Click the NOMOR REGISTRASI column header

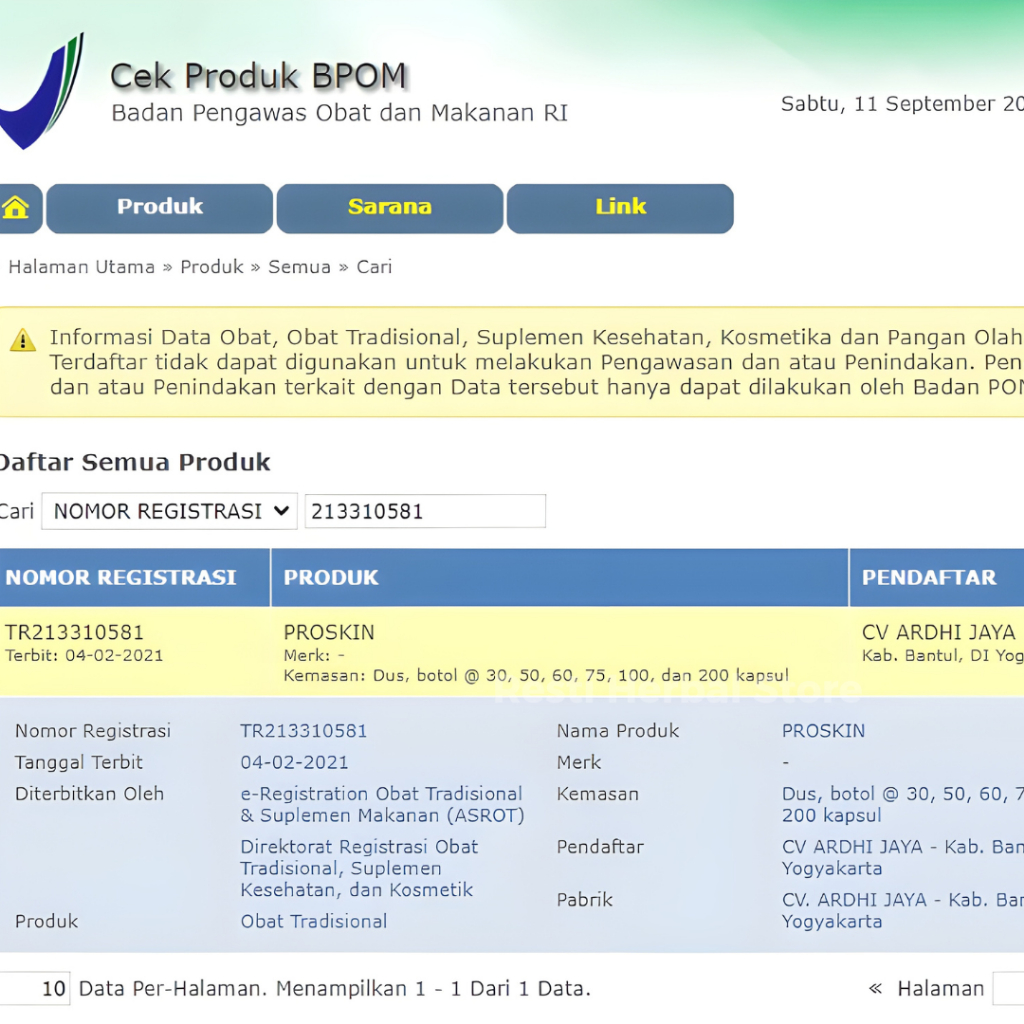coord(135,577)
